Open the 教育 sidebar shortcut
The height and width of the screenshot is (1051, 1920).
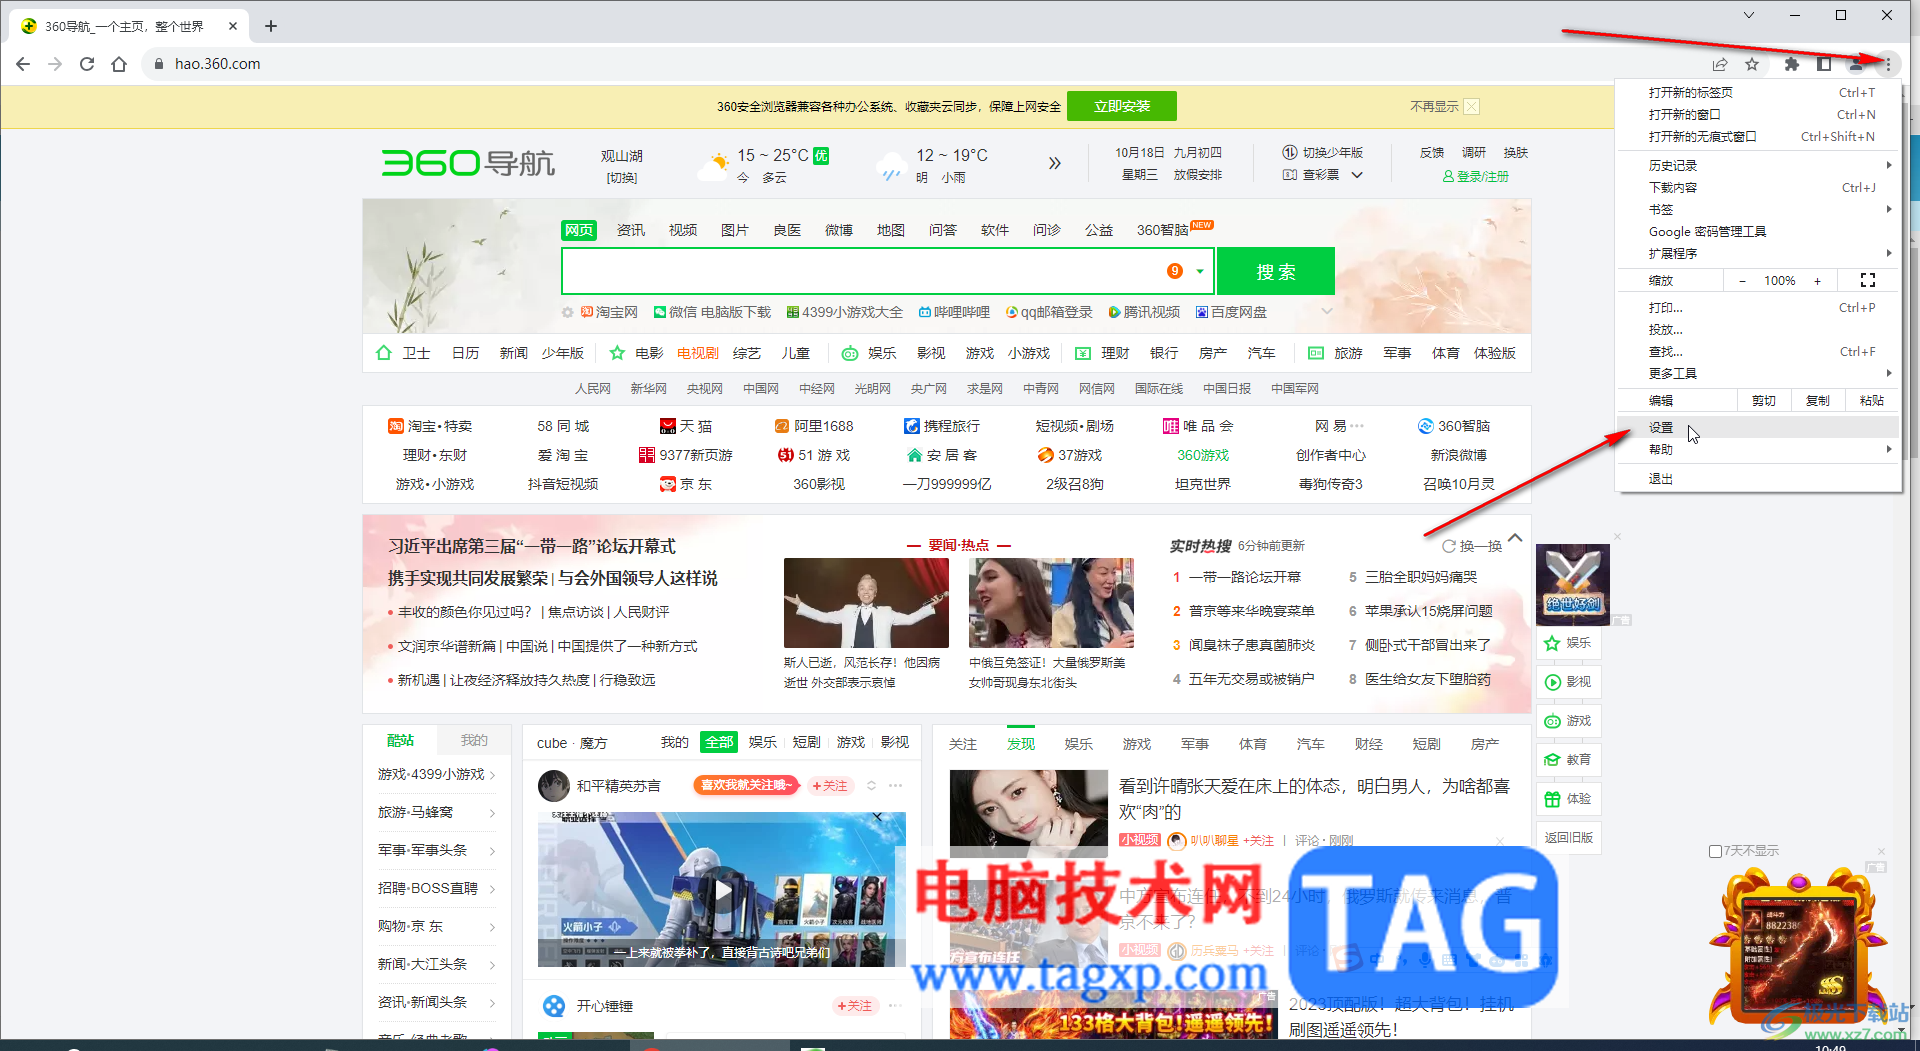pyautogui.click(x=1568, y=760)
